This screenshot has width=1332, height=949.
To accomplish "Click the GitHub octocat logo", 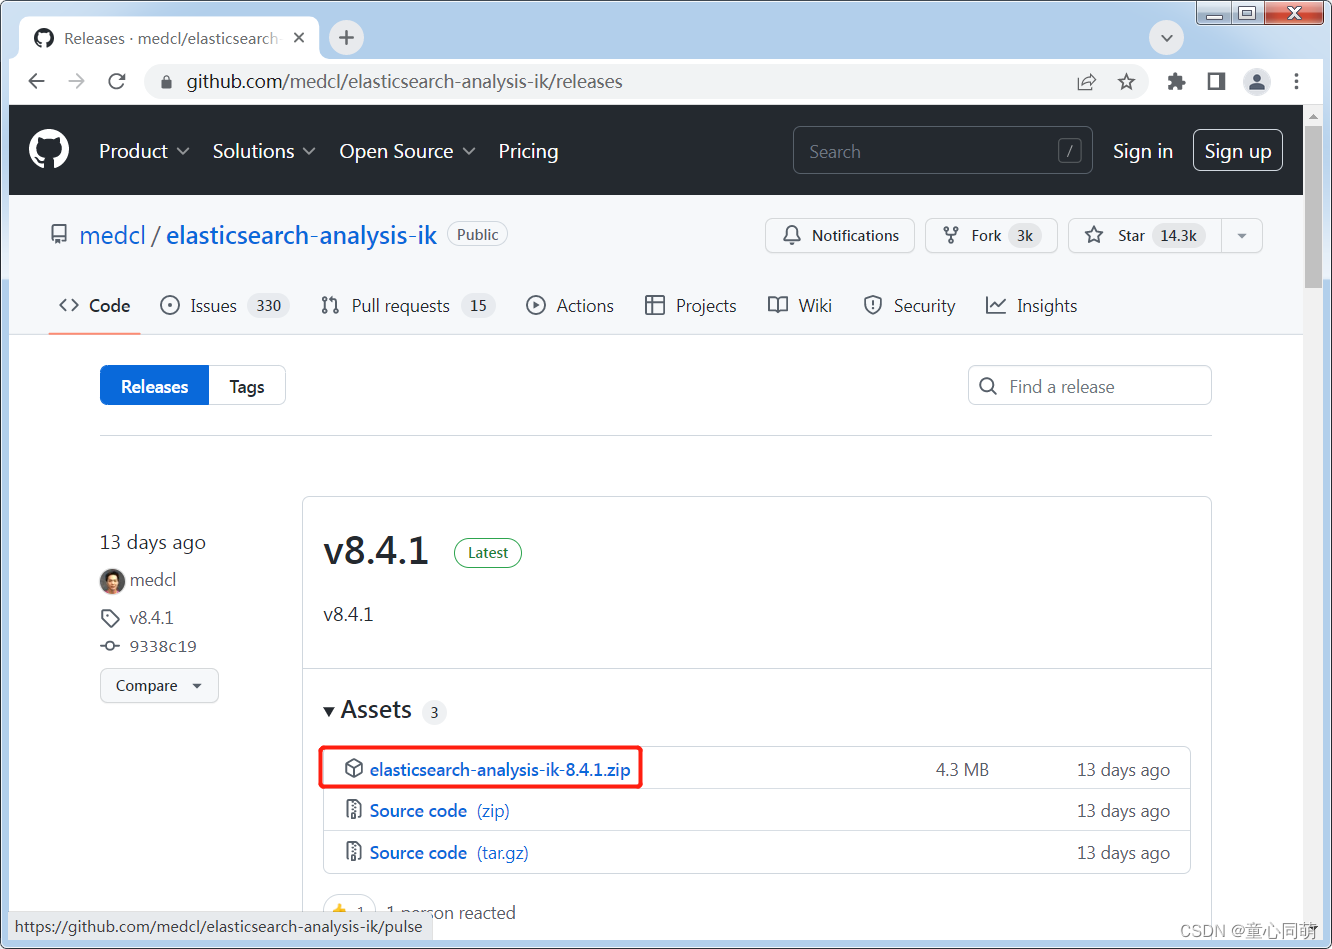I will (x=49, y=151).
